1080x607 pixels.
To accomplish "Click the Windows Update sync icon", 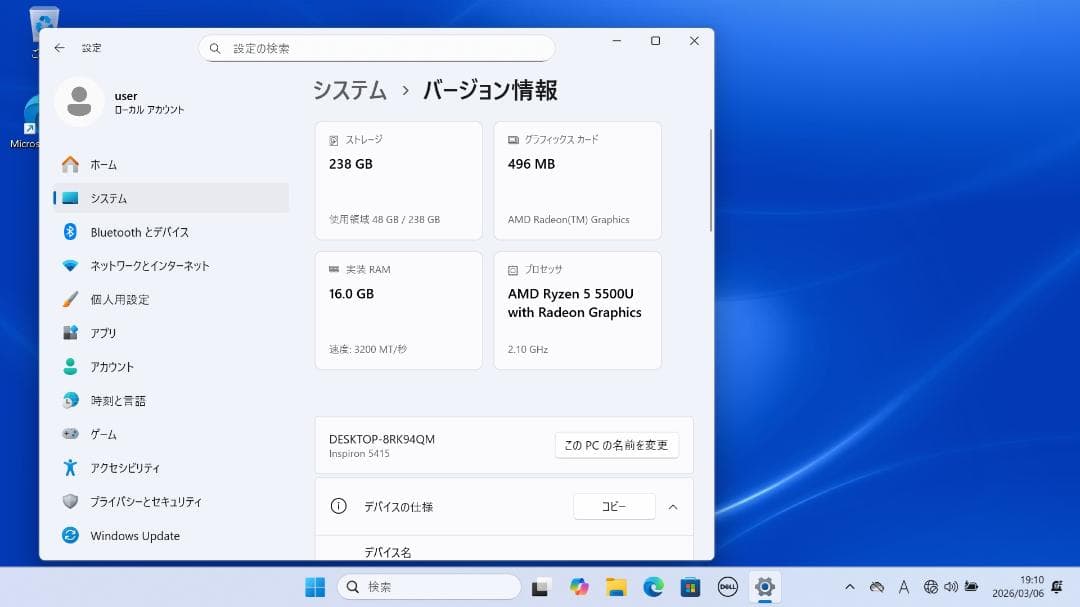I will pyautogui.click(x=70, y=535).
